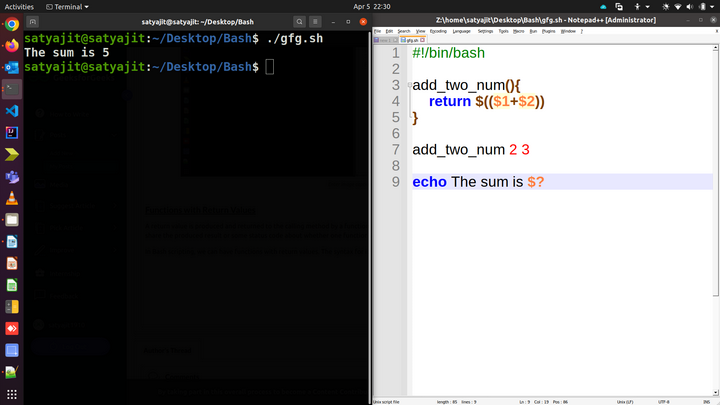
Task: Launch the red AnyDesk icon in the dock
Action: coord(12,329)
